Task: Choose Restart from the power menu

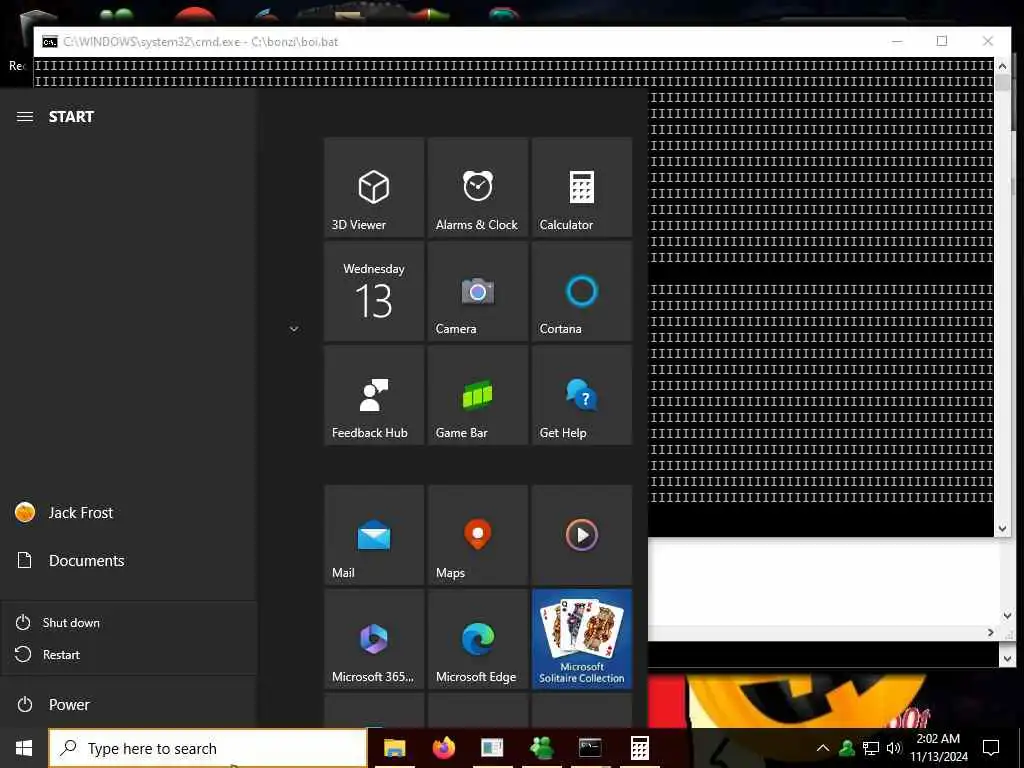Action: (x=129, y=654)
